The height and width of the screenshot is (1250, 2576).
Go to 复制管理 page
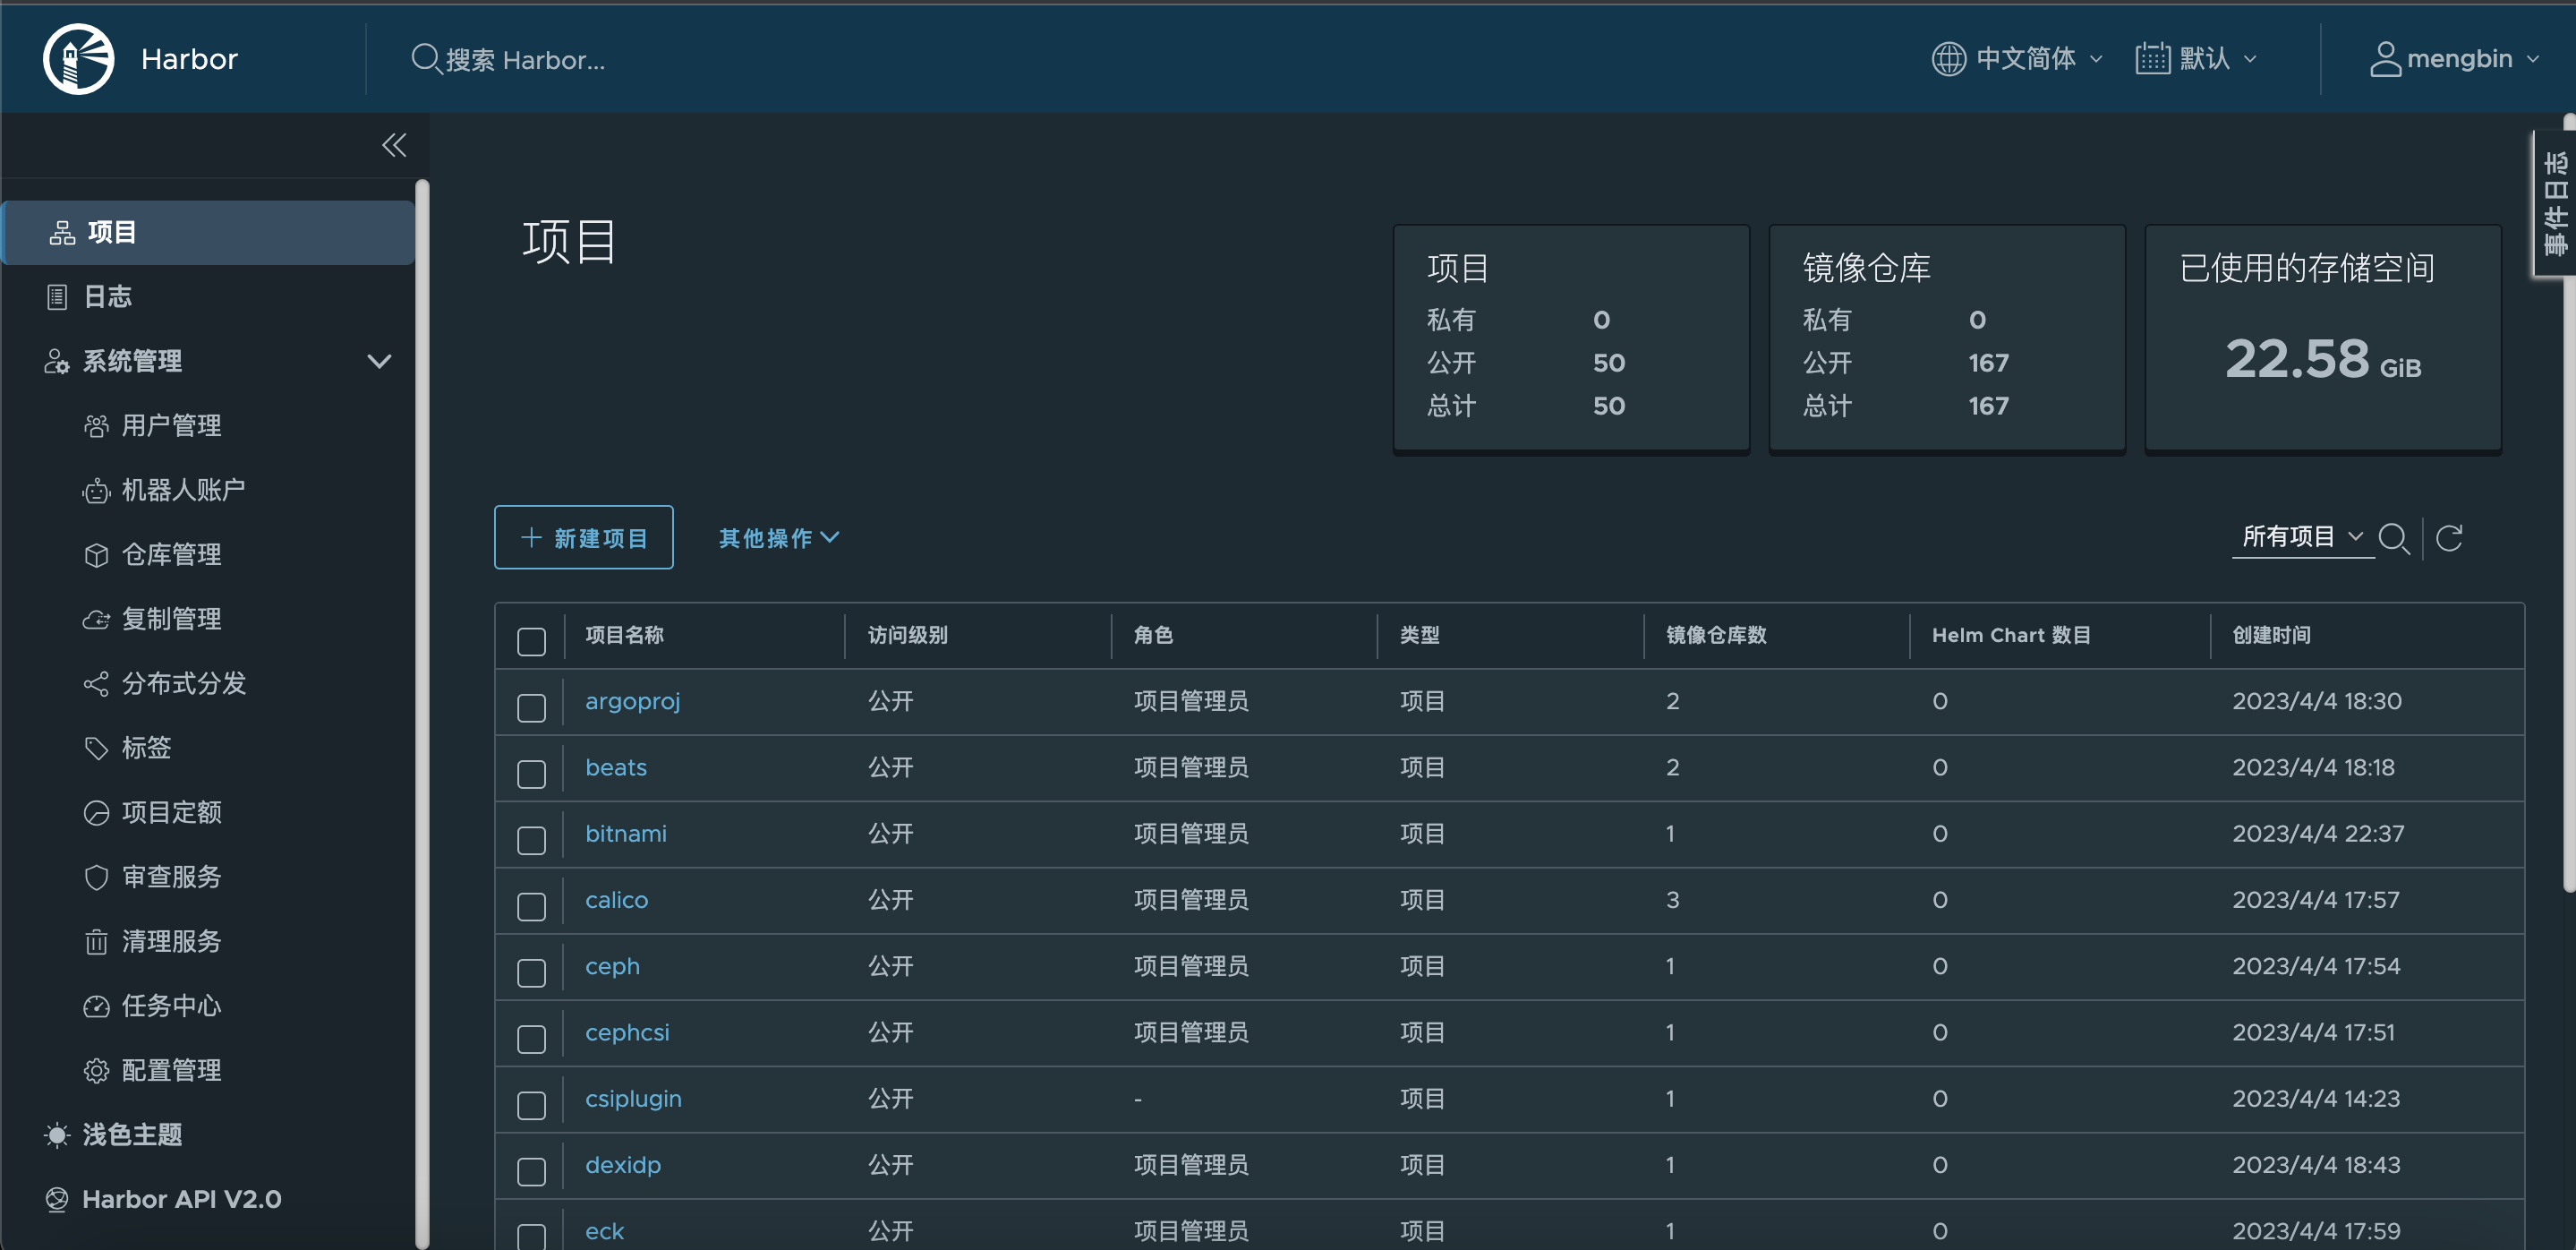[x=171, y=620]
